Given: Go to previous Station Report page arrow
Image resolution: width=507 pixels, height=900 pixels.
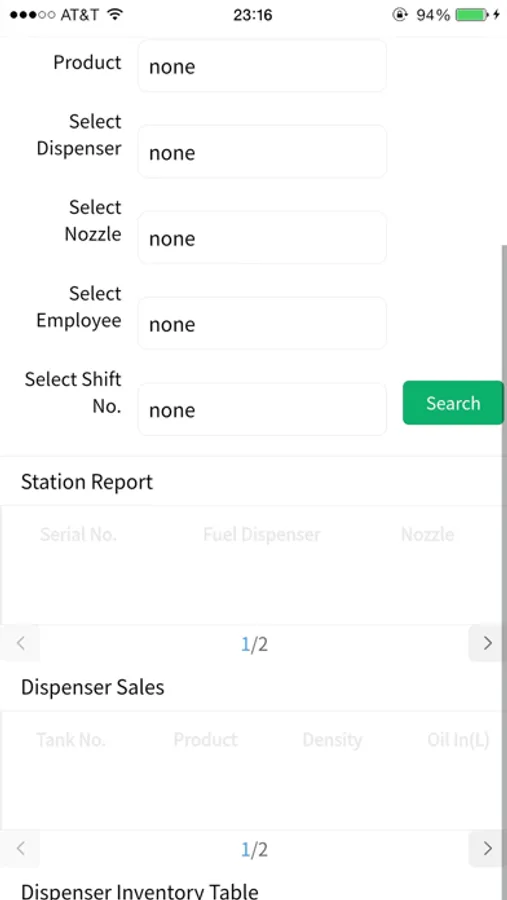Looking at the screenshot, I should point(20,643).
